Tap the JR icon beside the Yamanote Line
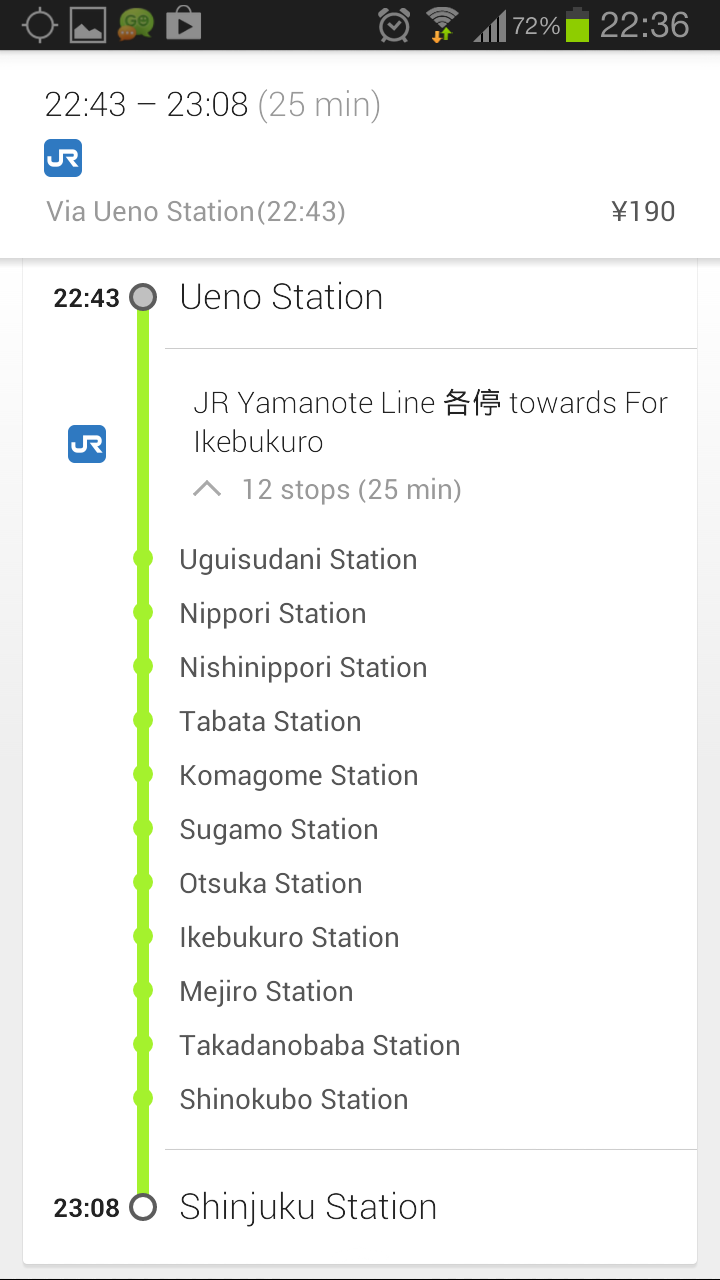This screenshot has width=720, height=1280. [87, 444]
